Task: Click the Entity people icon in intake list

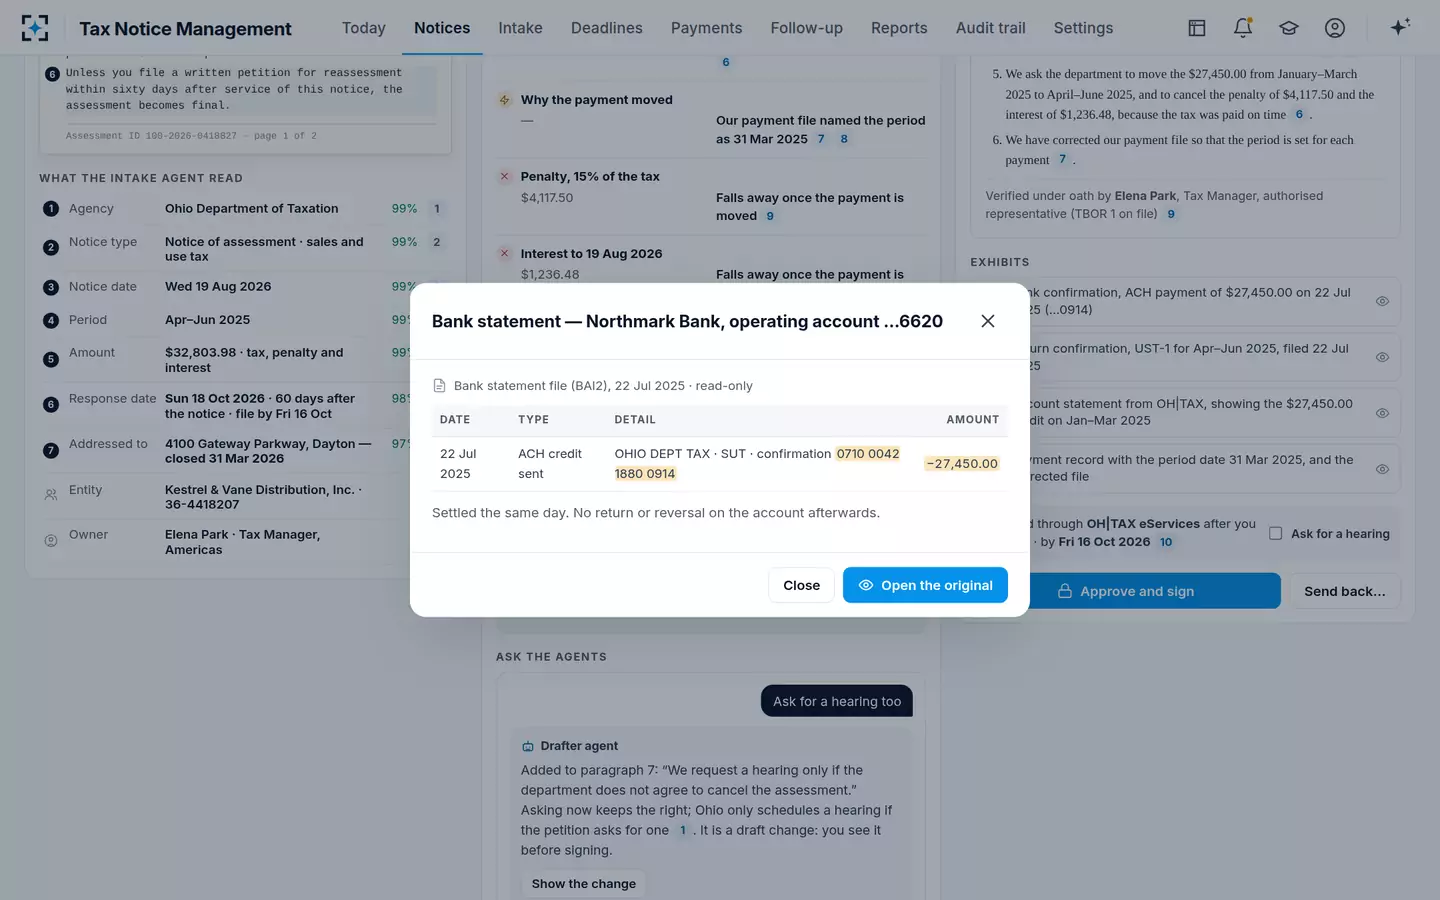Action: pos(51,494)
